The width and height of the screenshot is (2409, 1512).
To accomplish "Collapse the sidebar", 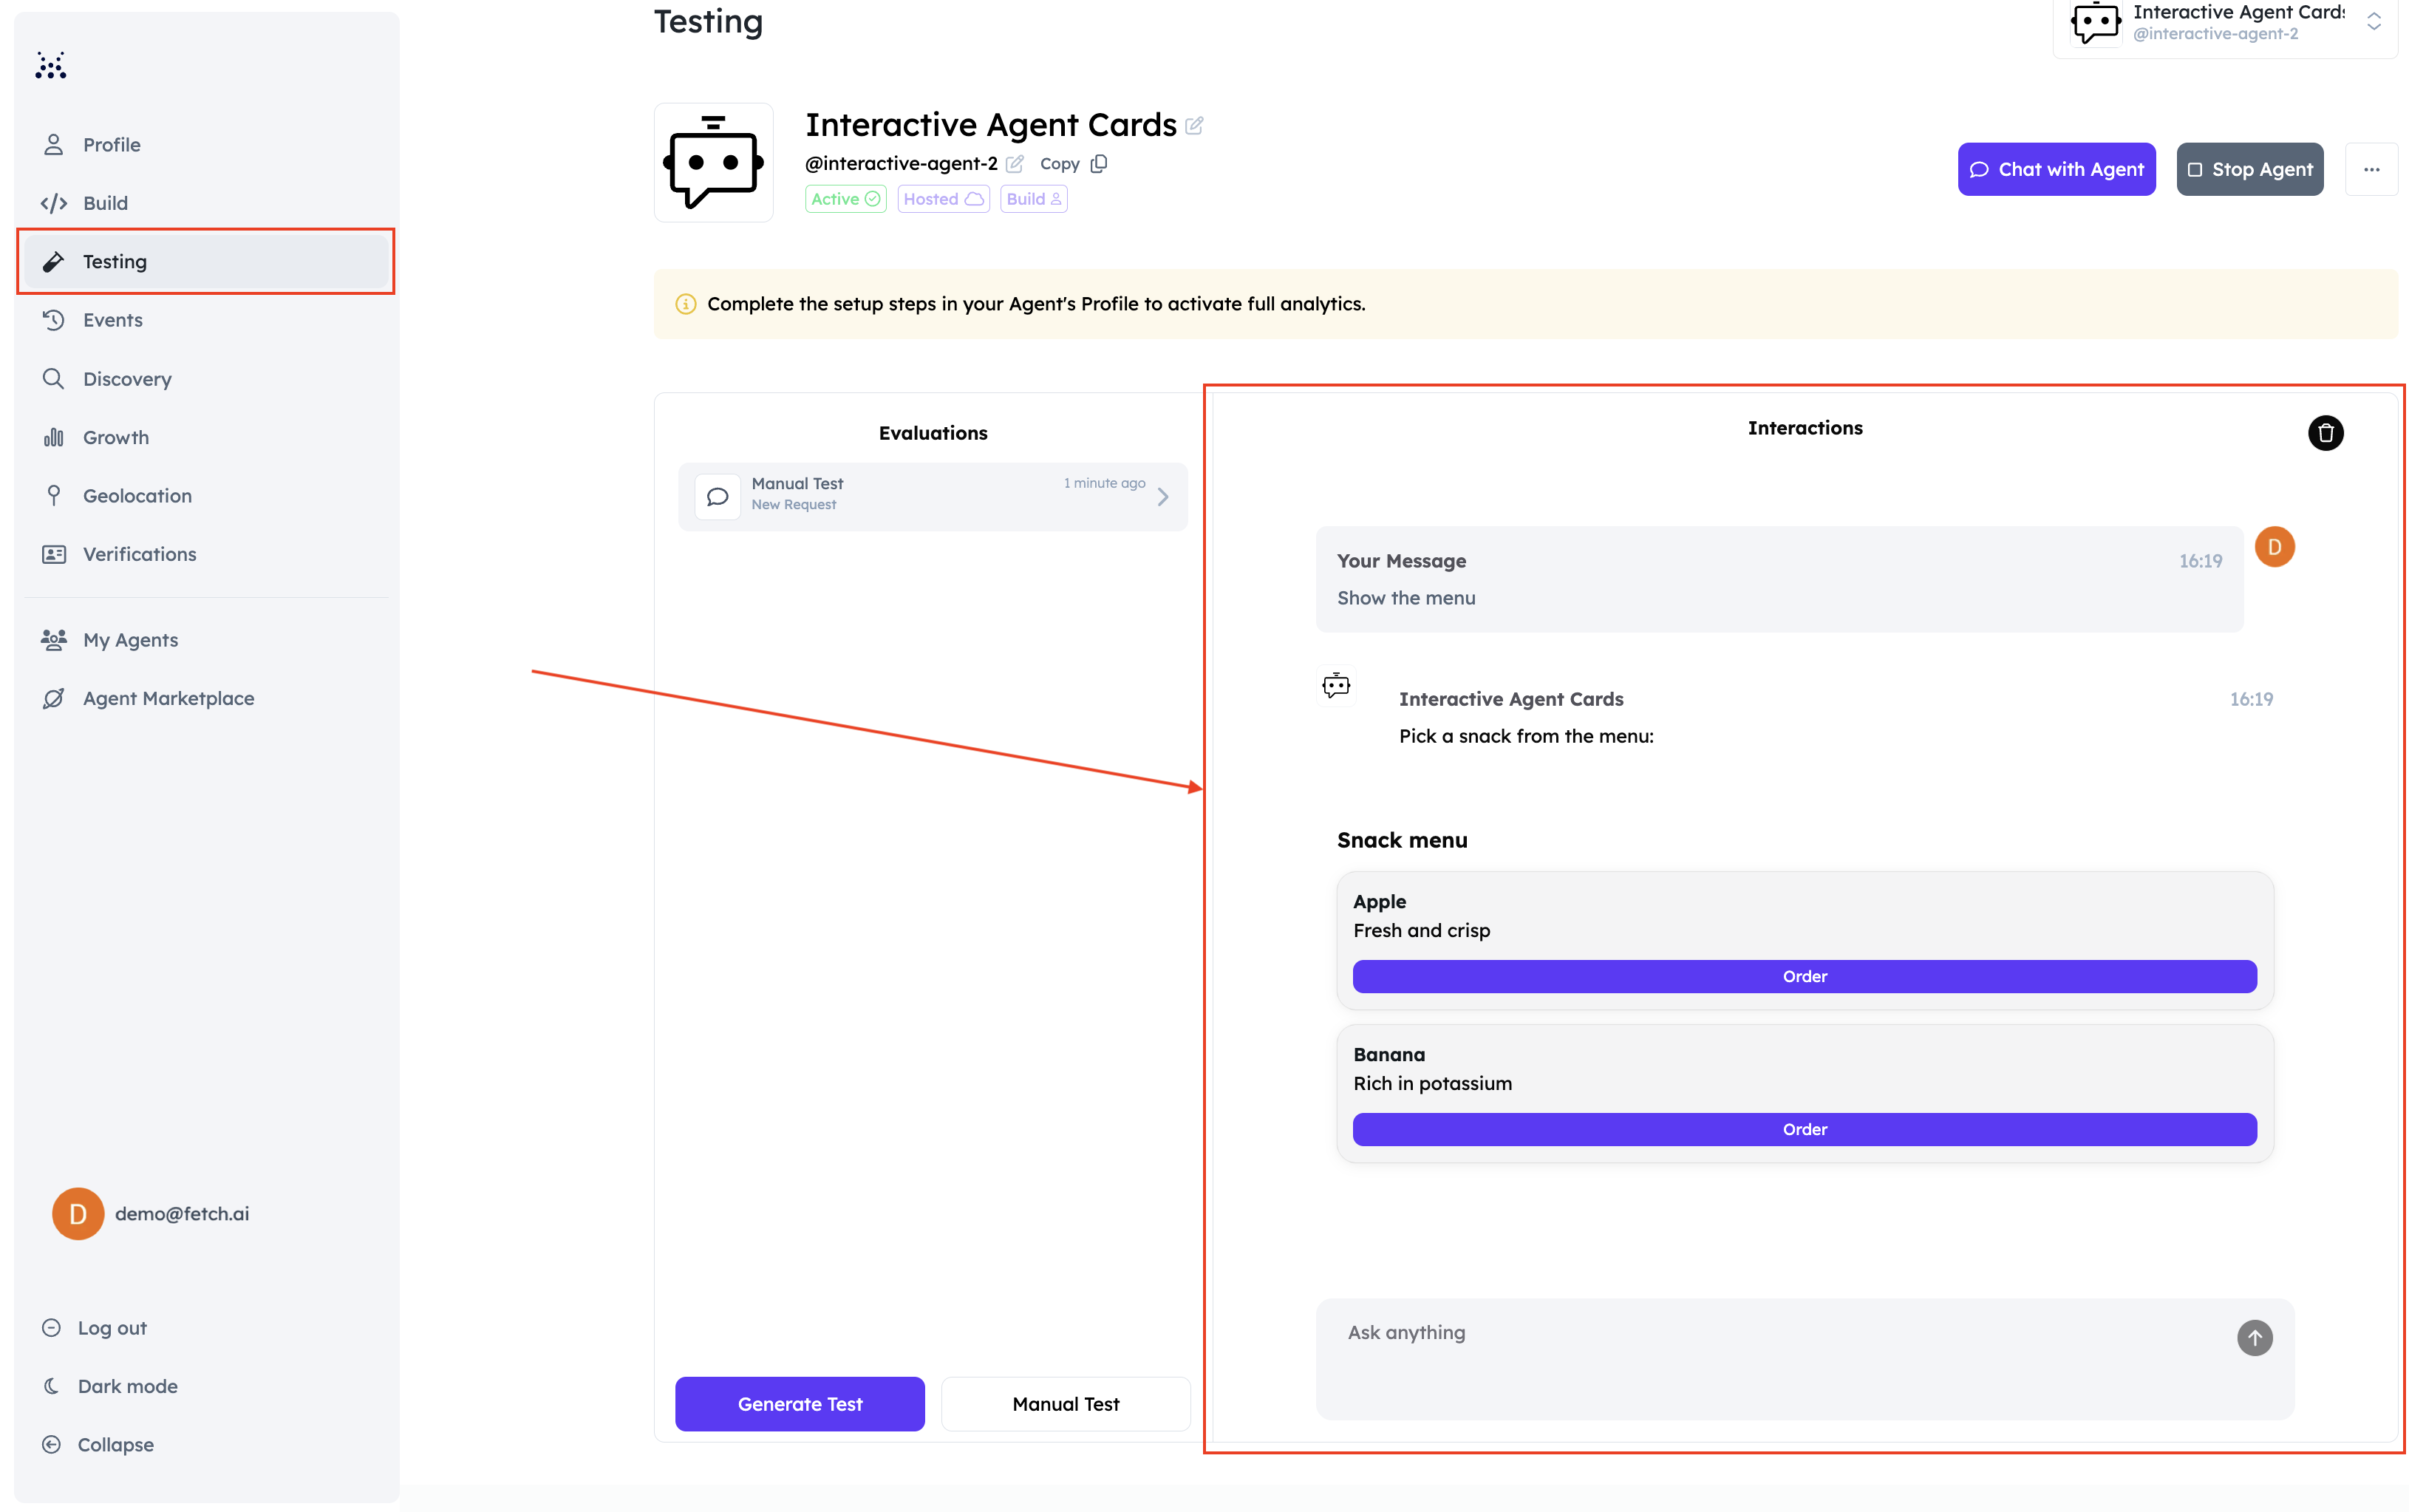I will 98,1445.
